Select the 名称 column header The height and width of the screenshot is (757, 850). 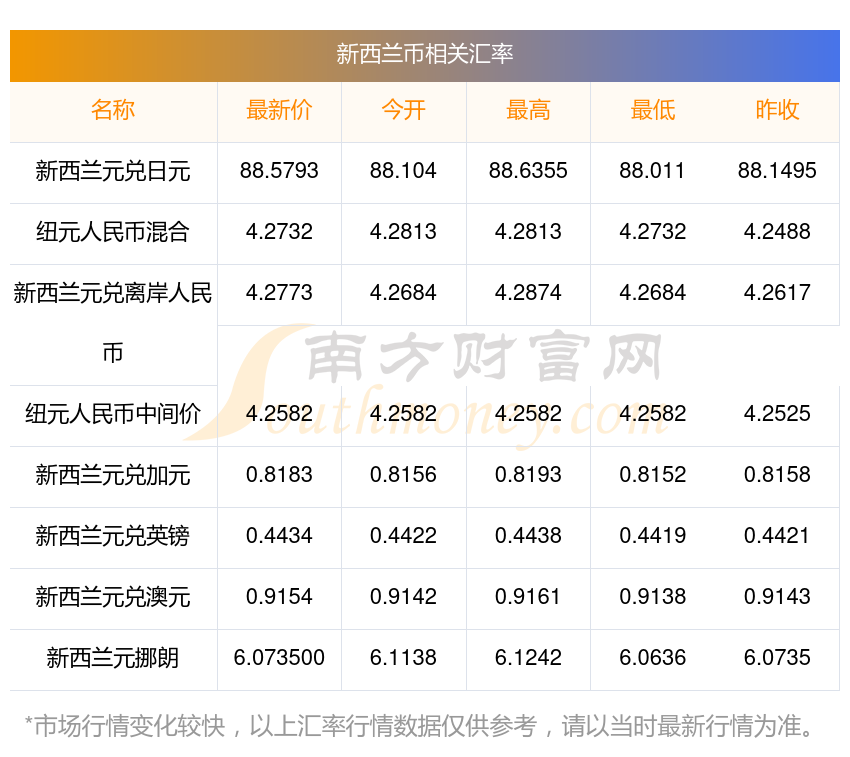coord(113,110)
